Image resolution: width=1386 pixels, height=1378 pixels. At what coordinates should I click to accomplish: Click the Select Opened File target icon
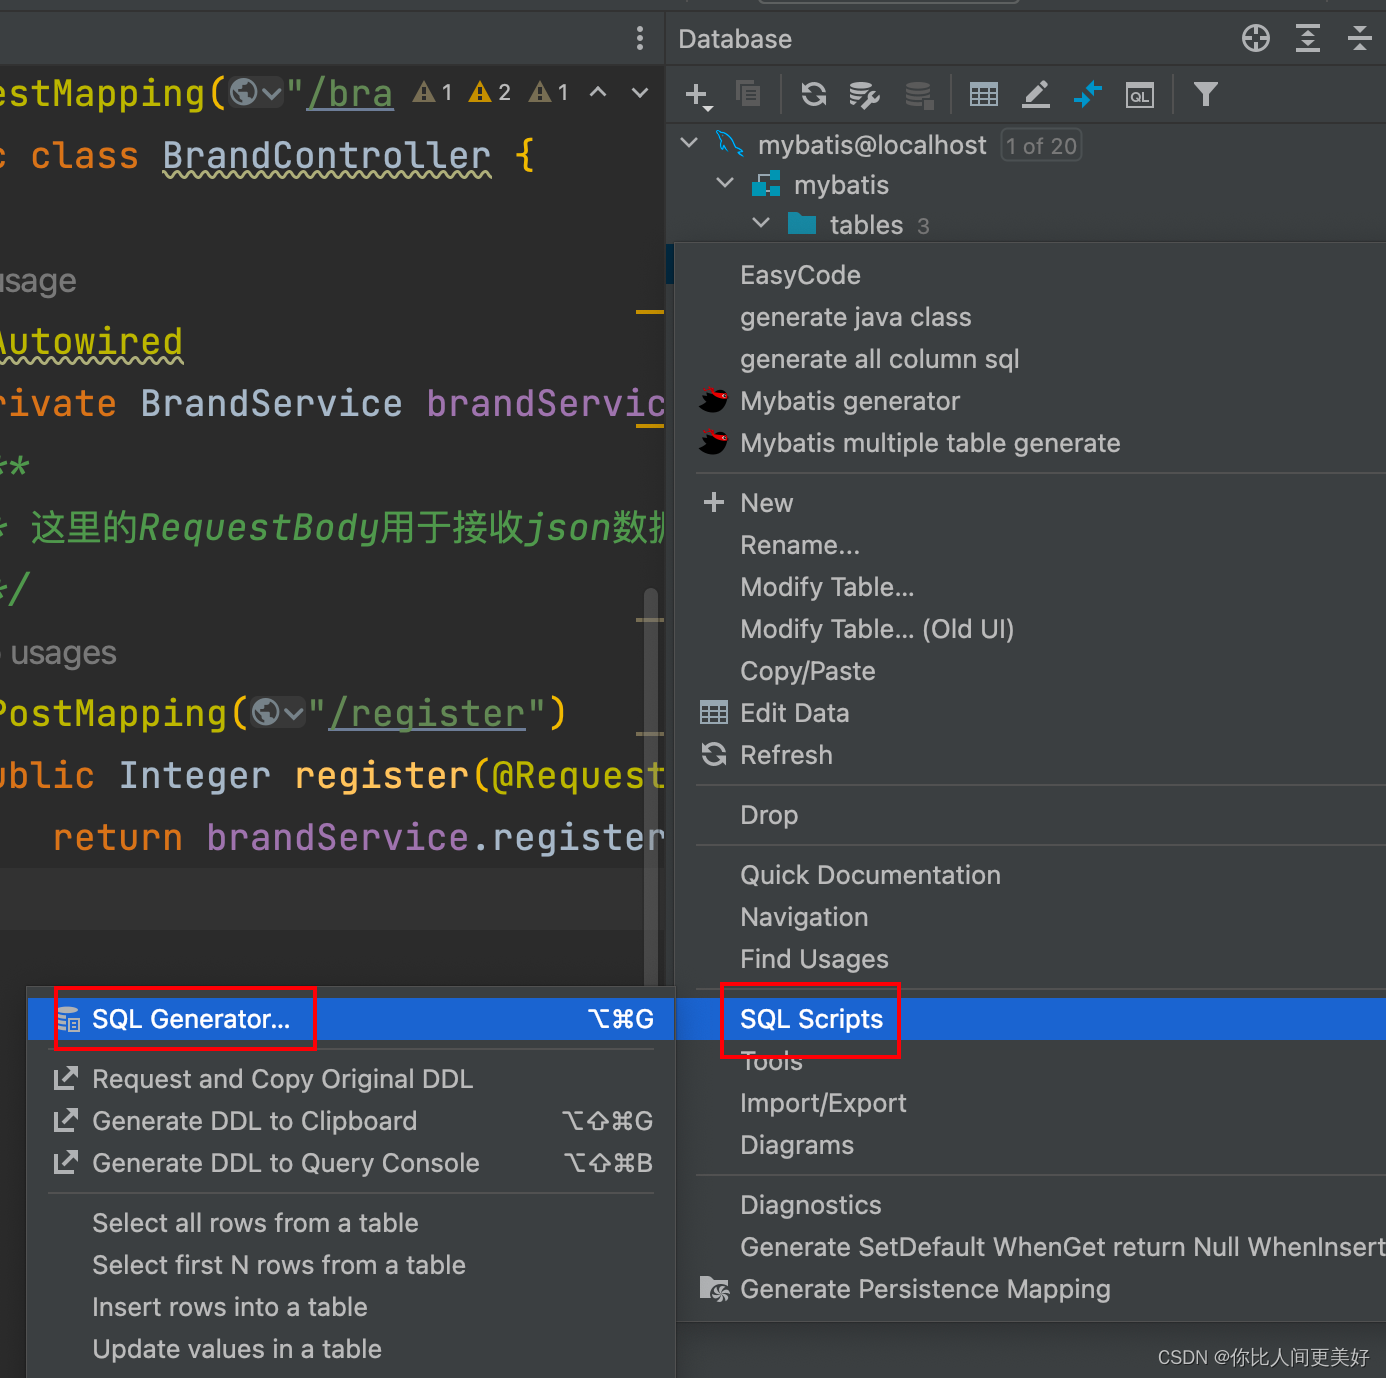pos(1256,38)
